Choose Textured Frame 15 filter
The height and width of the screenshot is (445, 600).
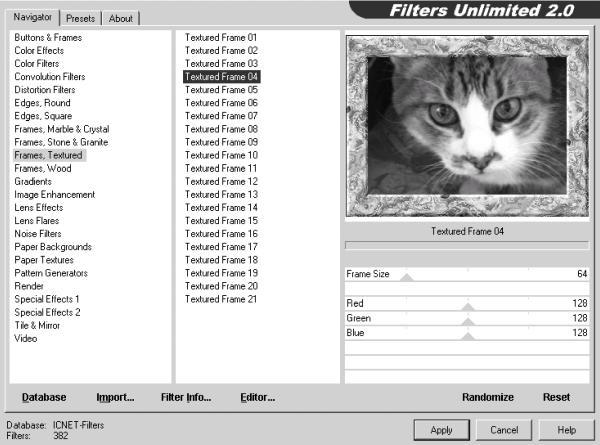pyautogui.click(x=221, y=221)
